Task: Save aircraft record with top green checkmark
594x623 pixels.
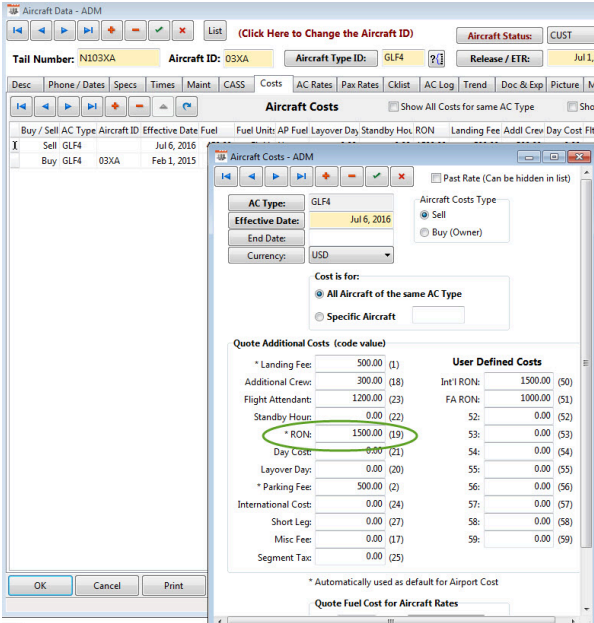Action: [x=159, y=31]
